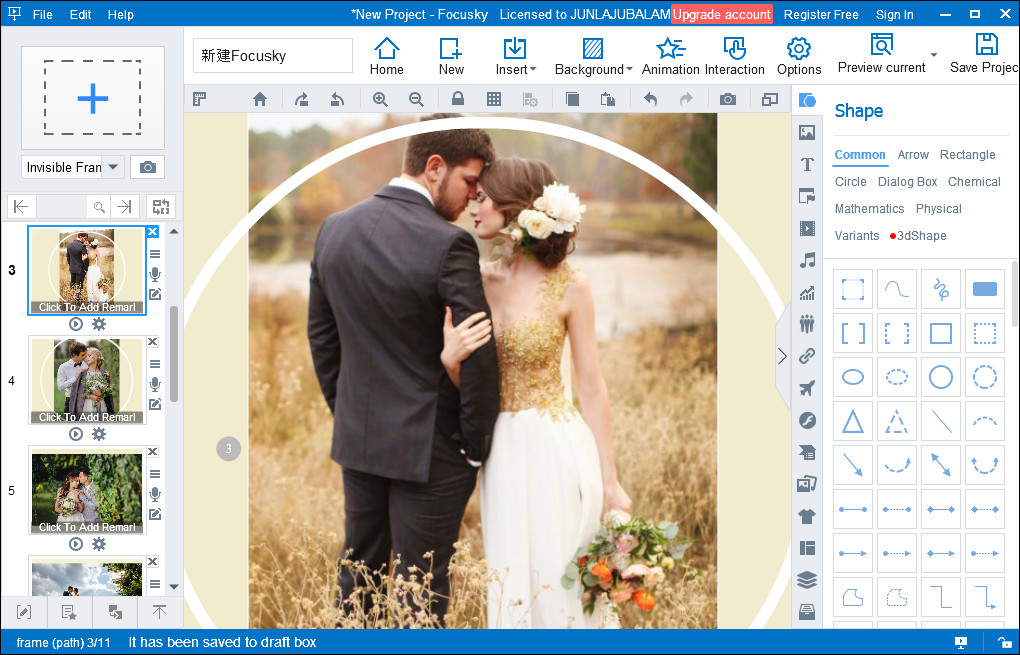Open the gear settings for frame 5
The width and height of the screenshot is (1020, 655).
tap(99, 544)
